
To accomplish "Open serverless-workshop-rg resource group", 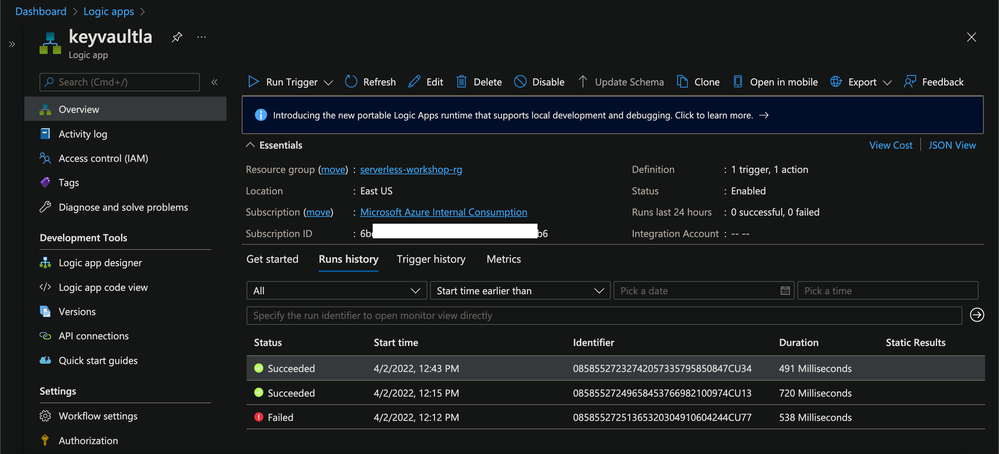I will pyautogui.click(x=411, y=169).
